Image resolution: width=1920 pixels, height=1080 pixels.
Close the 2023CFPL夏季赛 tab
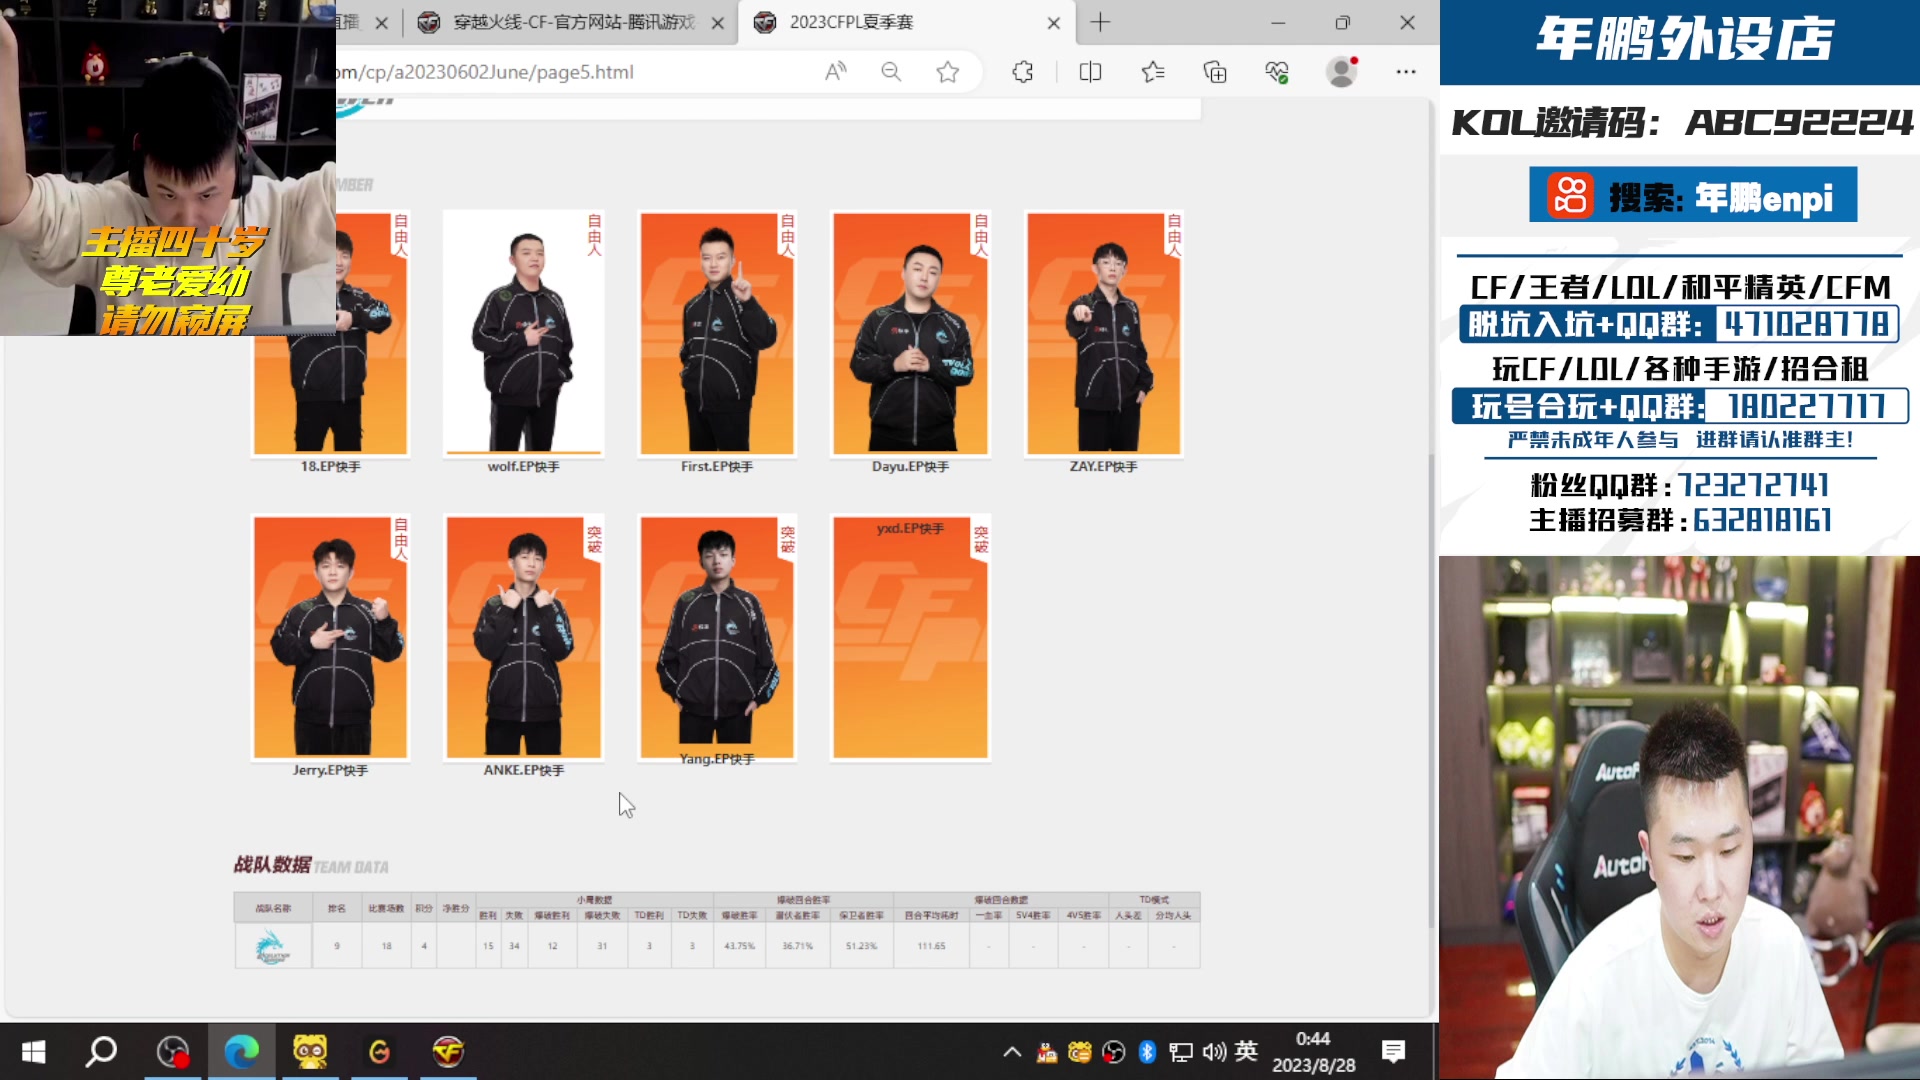click(1053, 23)
